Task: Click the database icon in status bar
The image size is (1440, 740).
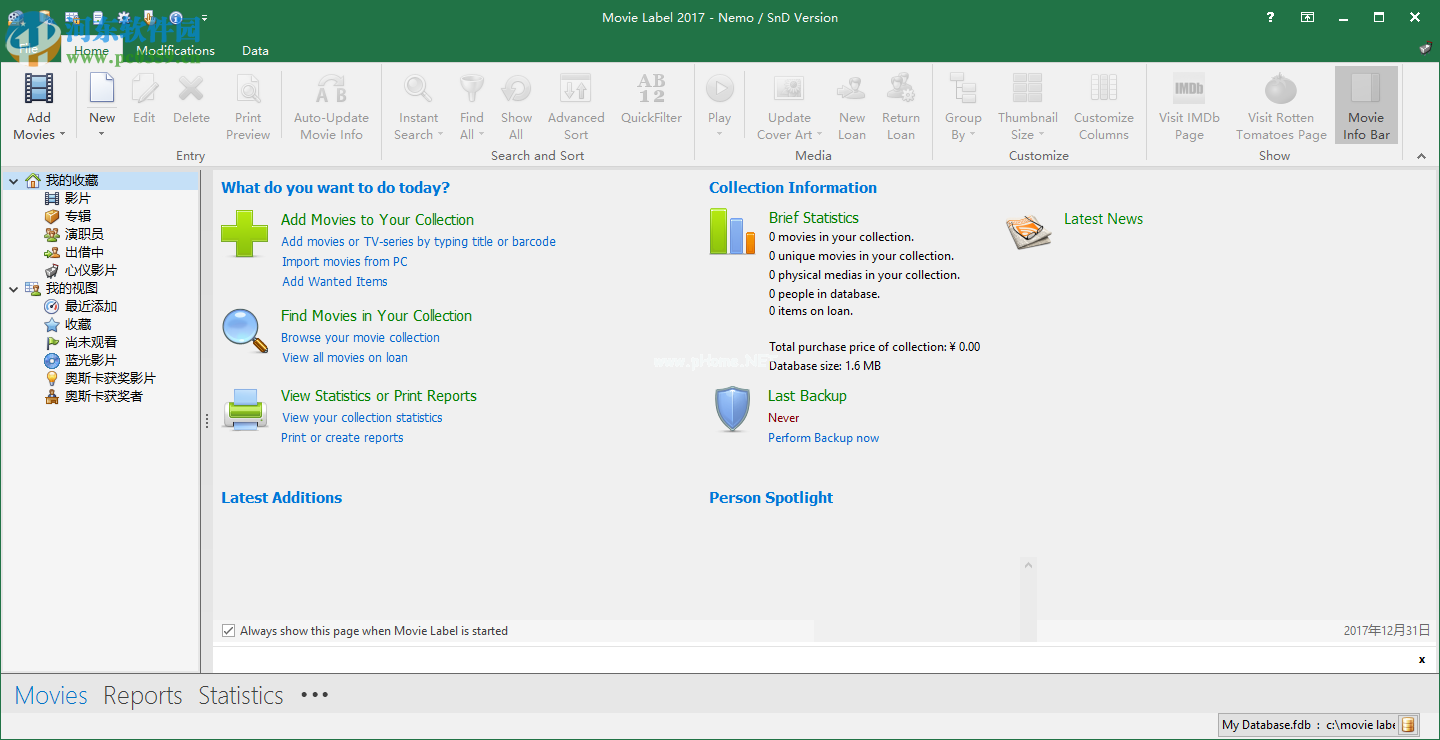Action: pos(1408,725)
